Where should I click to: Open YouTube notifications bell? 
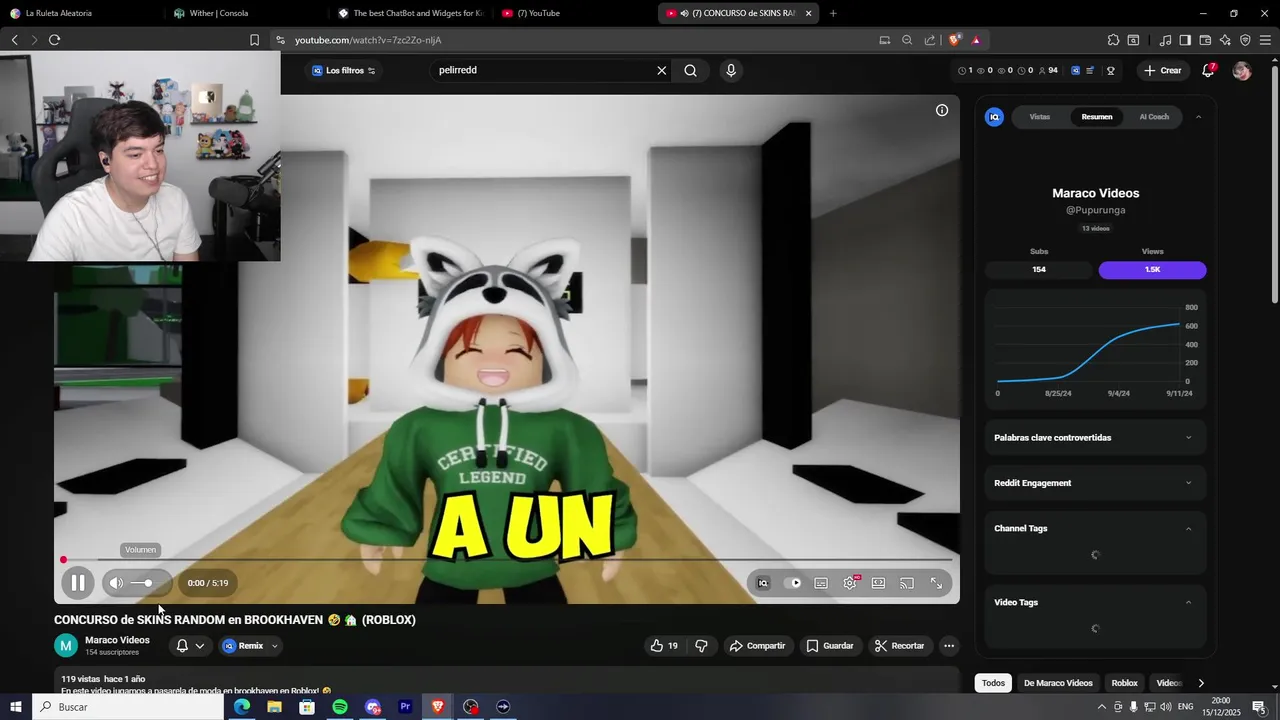pyautogui.click(x=1208, y=70)
